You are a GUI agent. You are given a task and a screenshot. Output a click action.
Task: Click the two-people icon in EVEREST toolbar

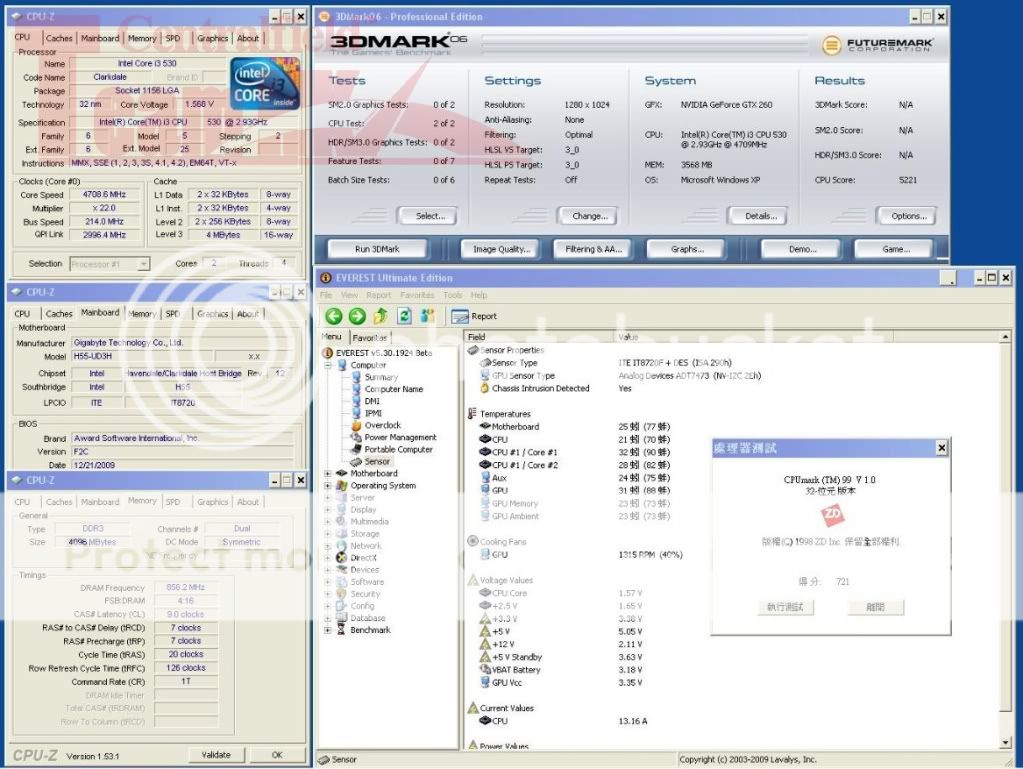pos(428,316)
